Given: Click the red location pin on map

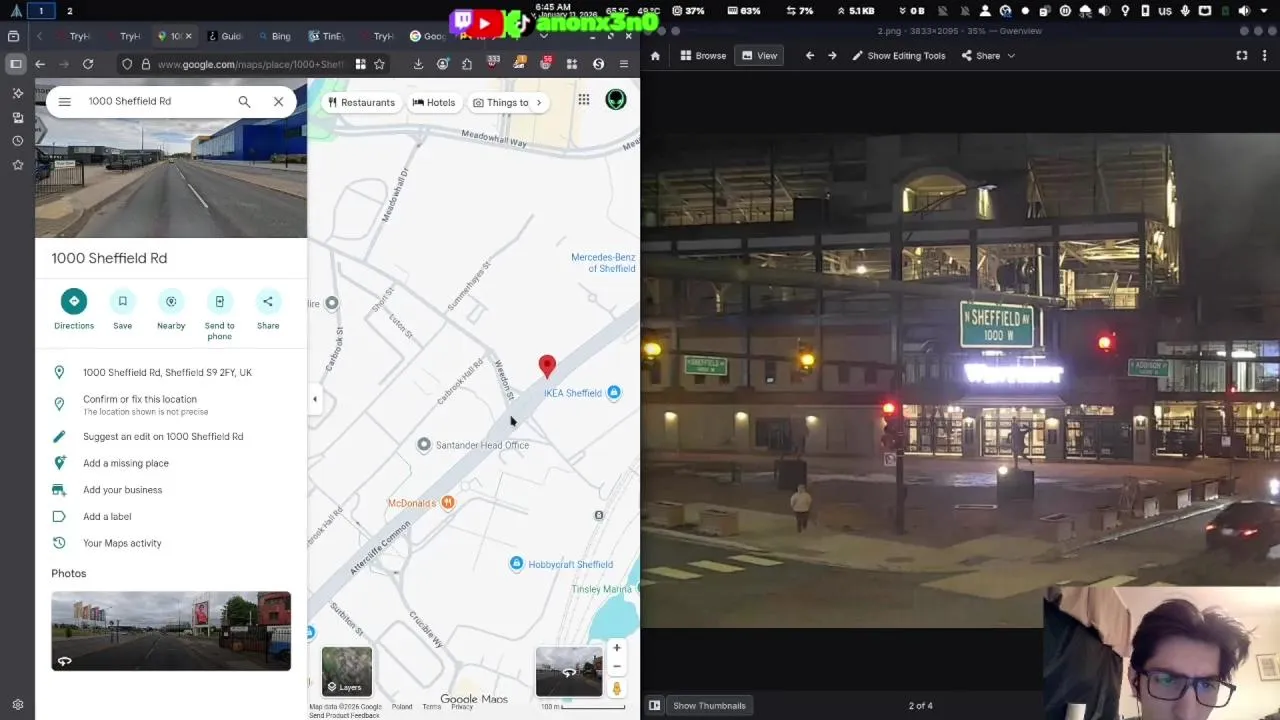Looking at the screenshot, I should pos(547,367).
